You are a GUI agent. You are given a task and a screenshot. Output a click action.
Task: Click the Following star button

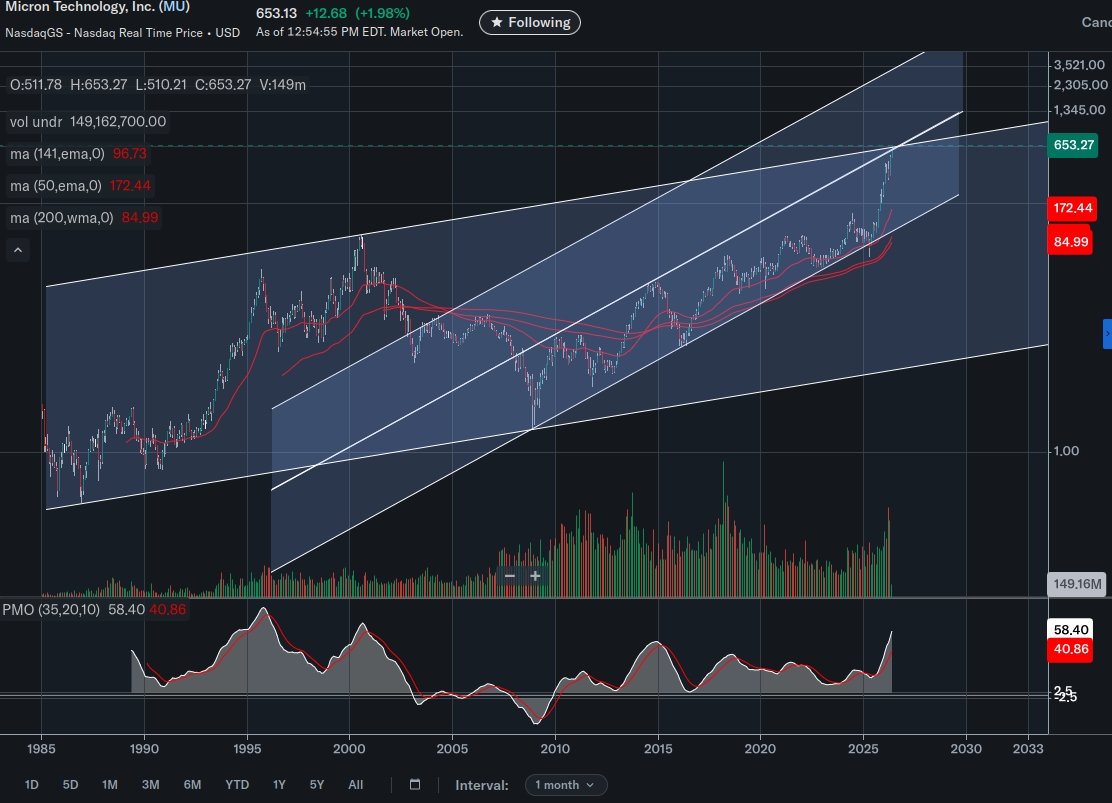530,23
